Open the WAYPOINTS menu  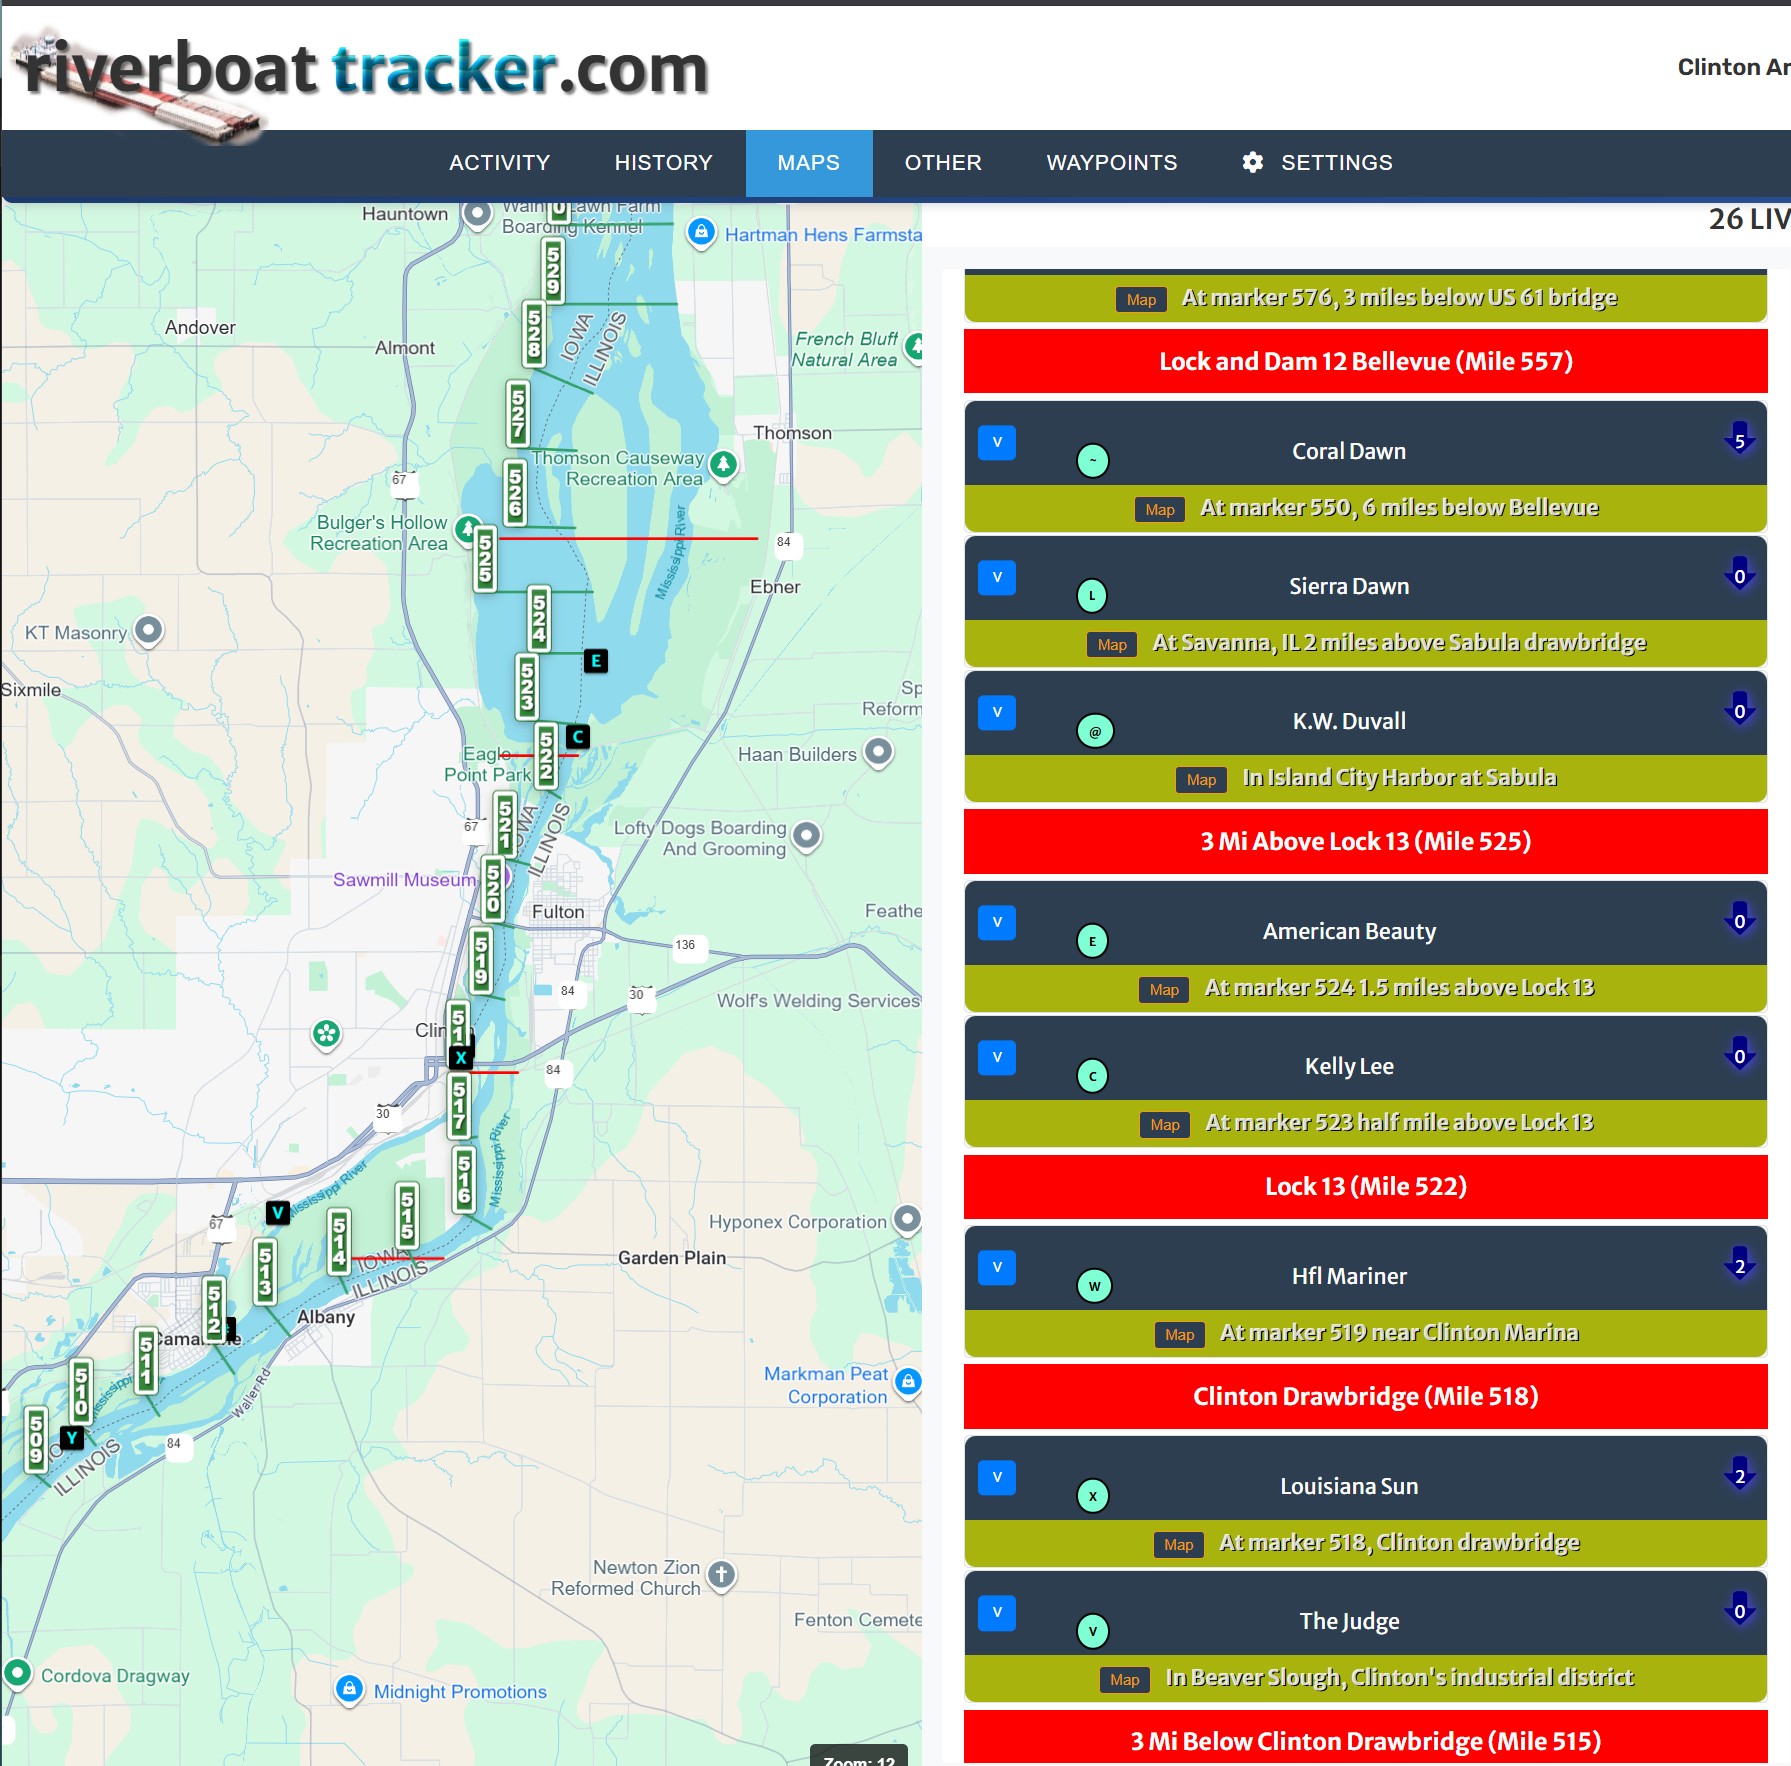1112,163
